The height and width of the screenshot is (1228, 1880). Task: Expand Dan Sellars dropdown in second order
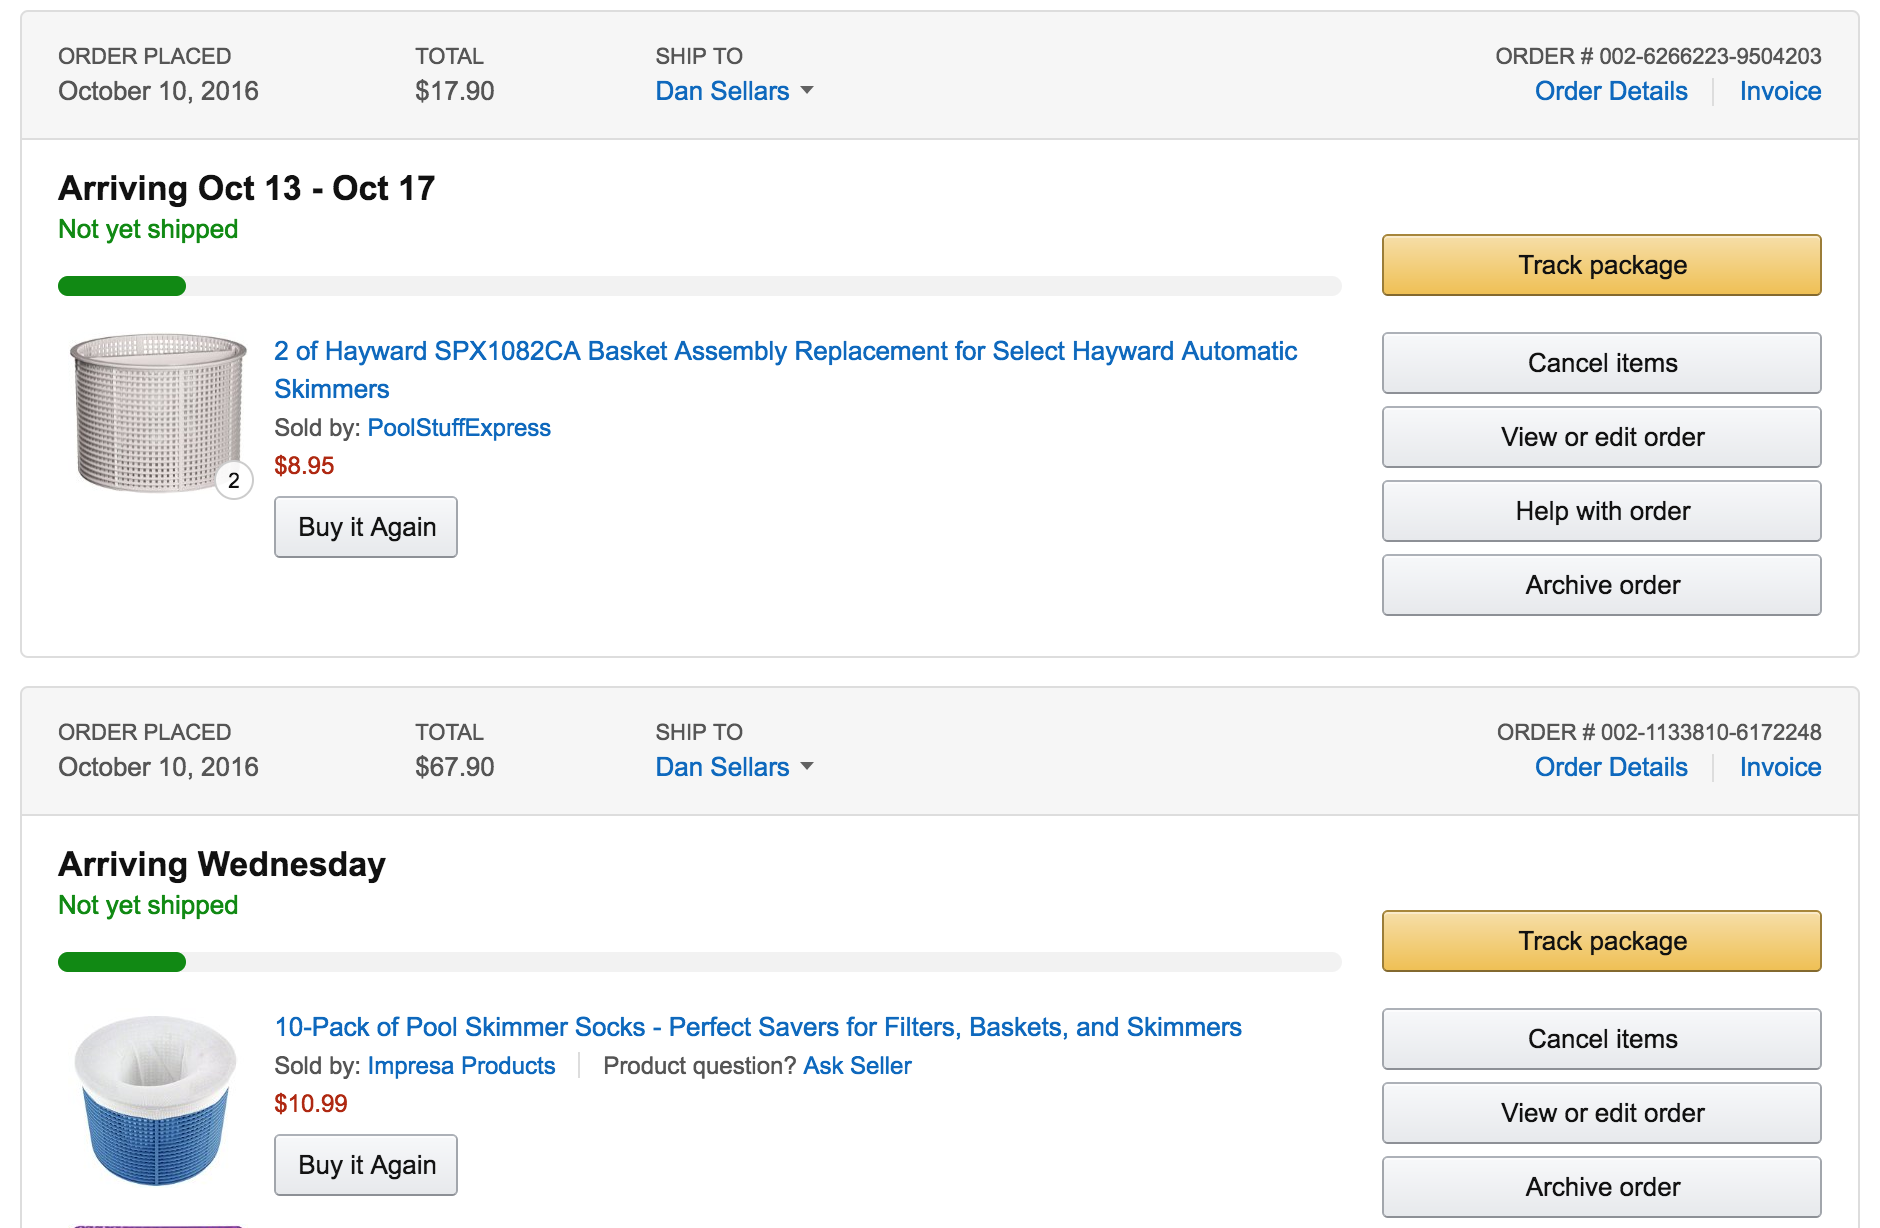coord(735,767)
